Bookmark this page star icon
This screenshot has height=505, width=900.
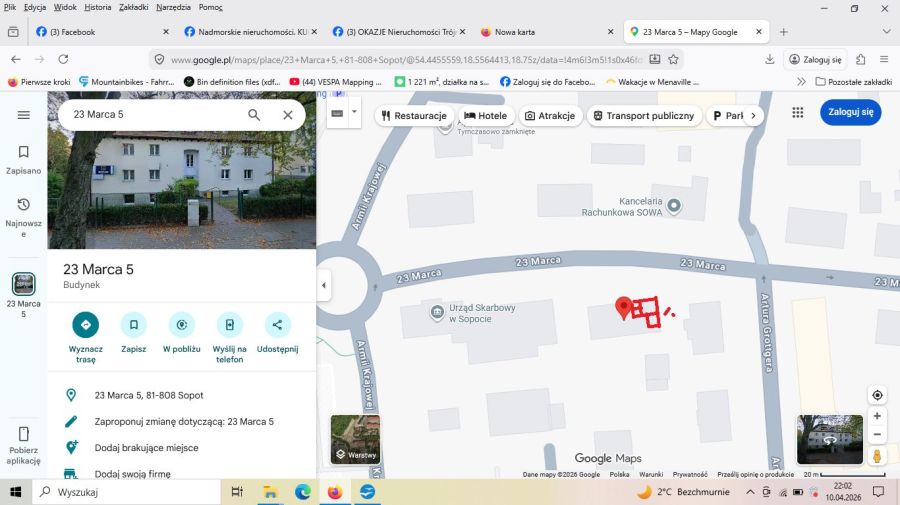click(x=673, y=59)
